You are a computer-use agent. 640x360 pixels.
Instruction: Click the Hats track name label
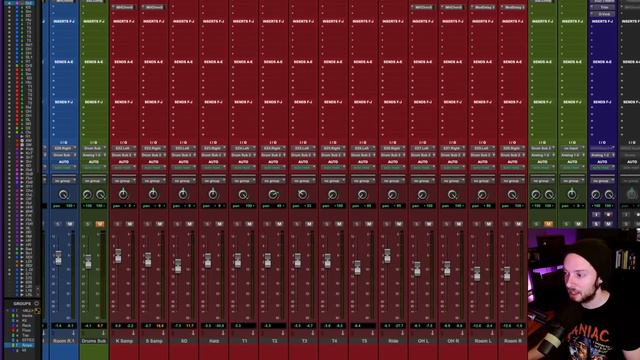point(213,341)
